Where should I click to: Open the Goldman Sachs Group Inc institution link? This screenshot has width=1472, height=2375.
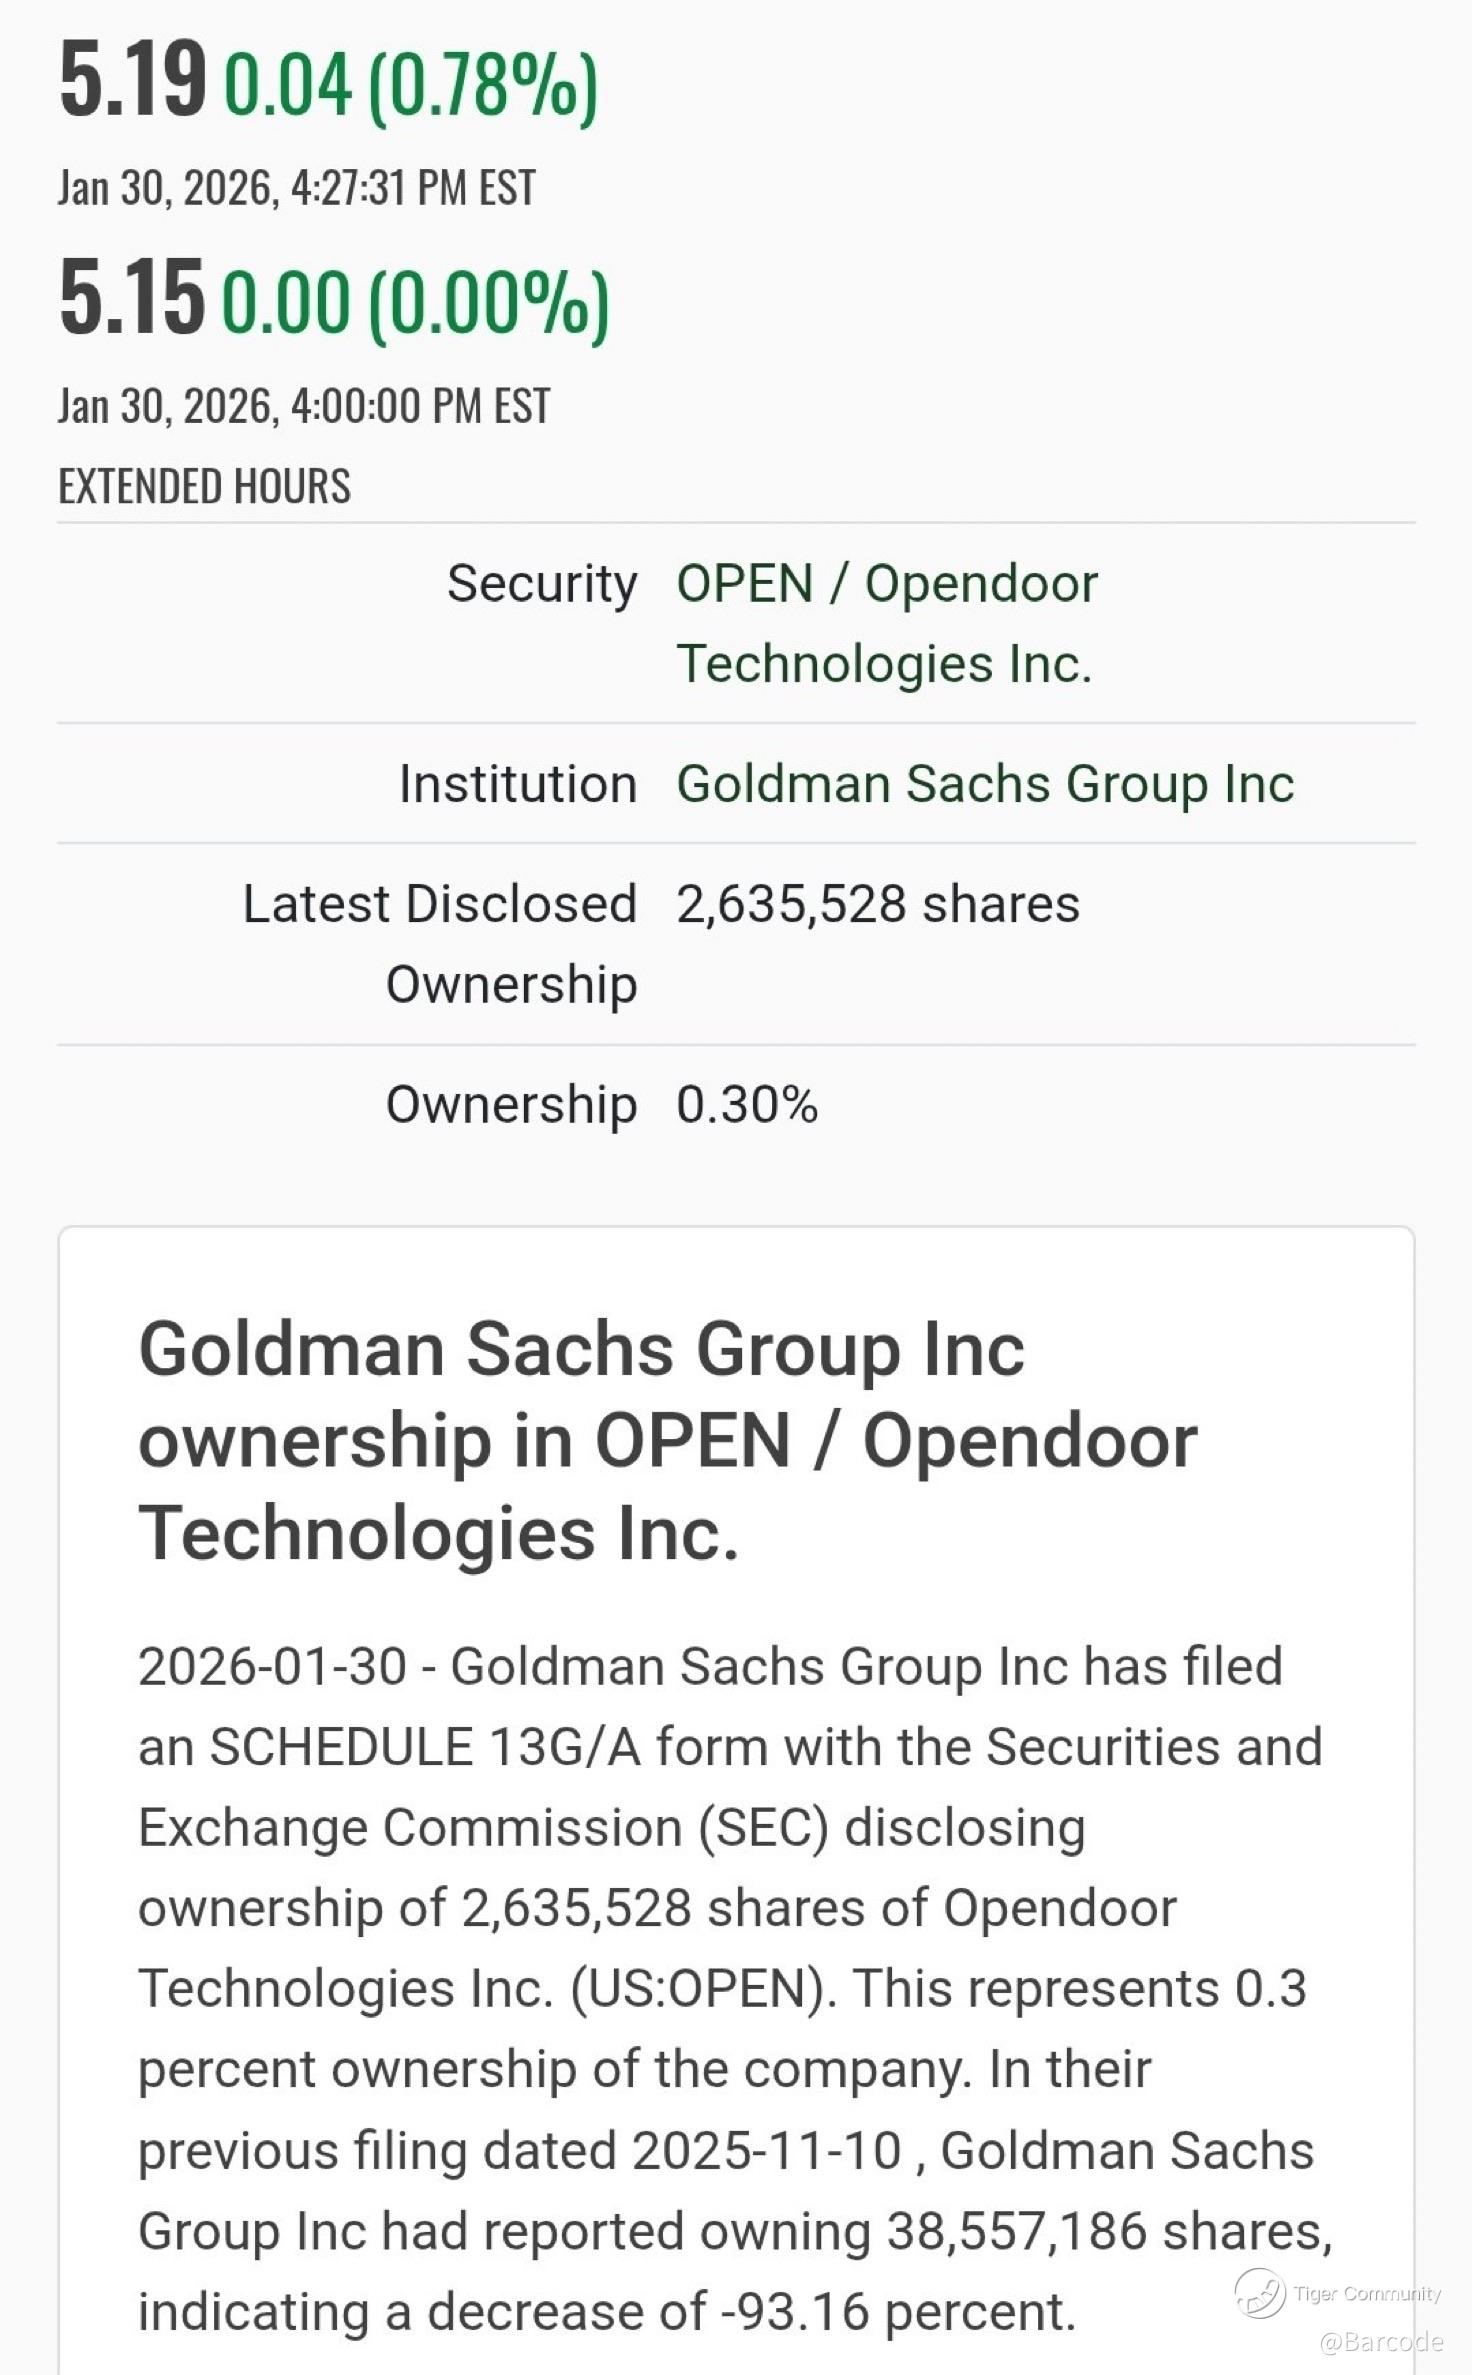[x=985, y=783]
